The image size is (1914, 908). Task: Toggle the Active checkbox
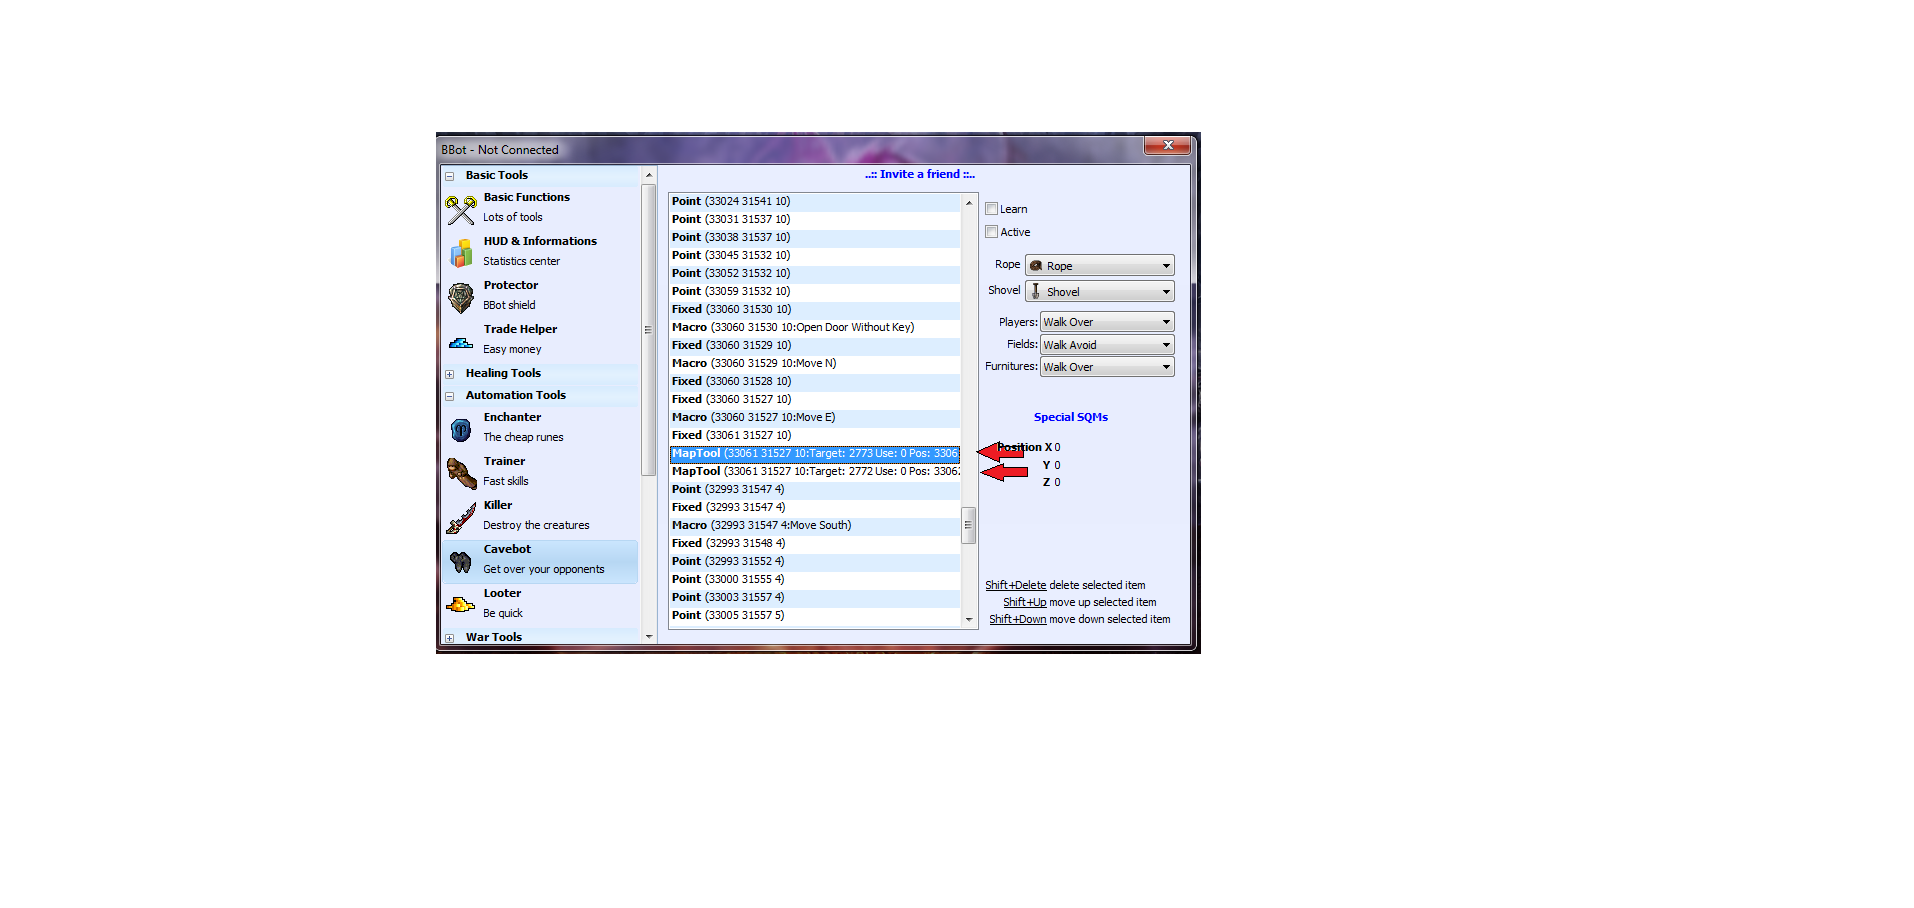(x=992, y=232)
